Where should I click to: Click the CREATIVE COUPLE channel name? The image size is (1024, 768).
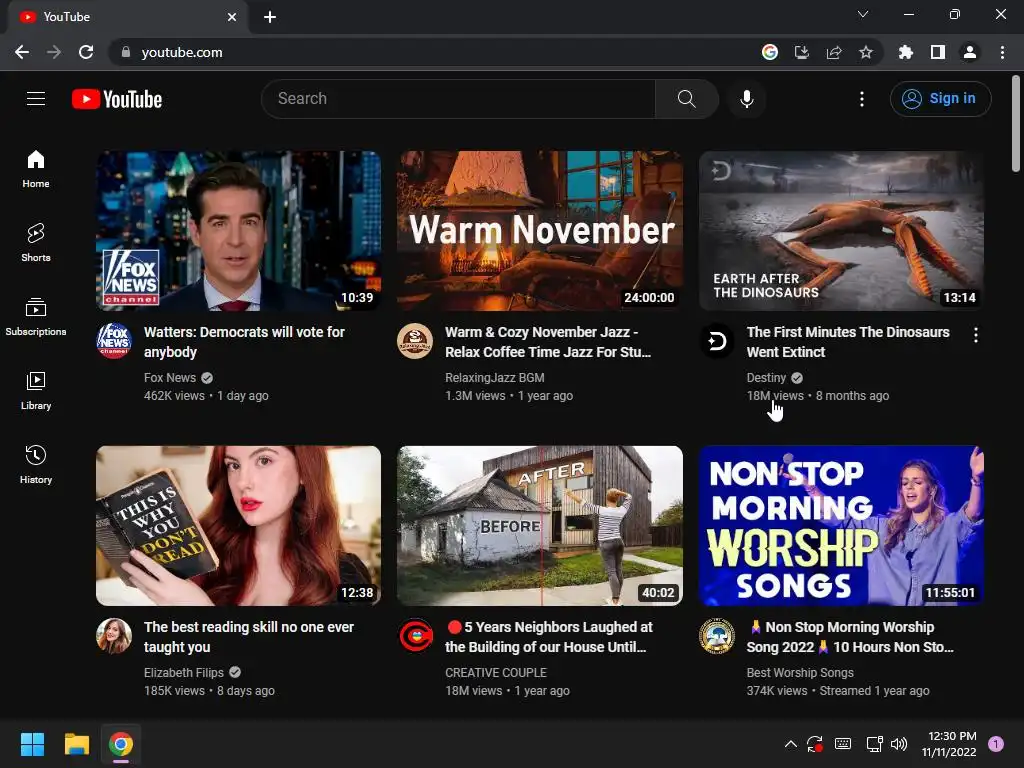496,673
